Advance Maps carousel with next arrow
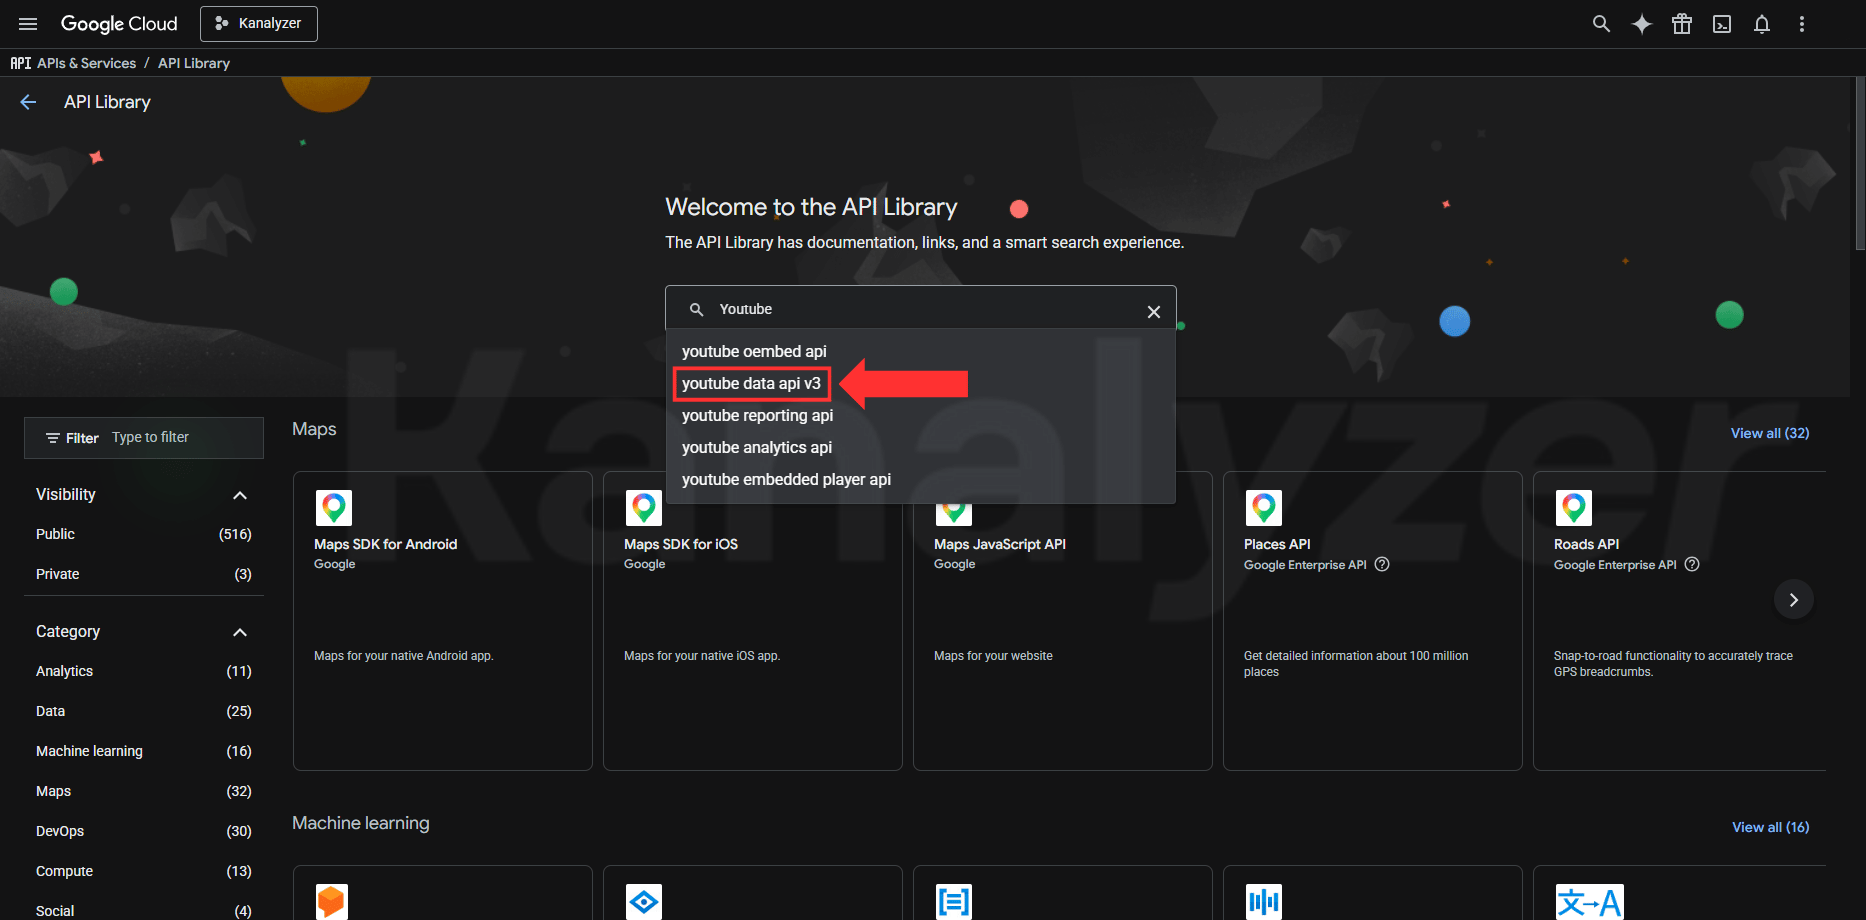Screen dimensions: 1866x920 [1794, 600]
